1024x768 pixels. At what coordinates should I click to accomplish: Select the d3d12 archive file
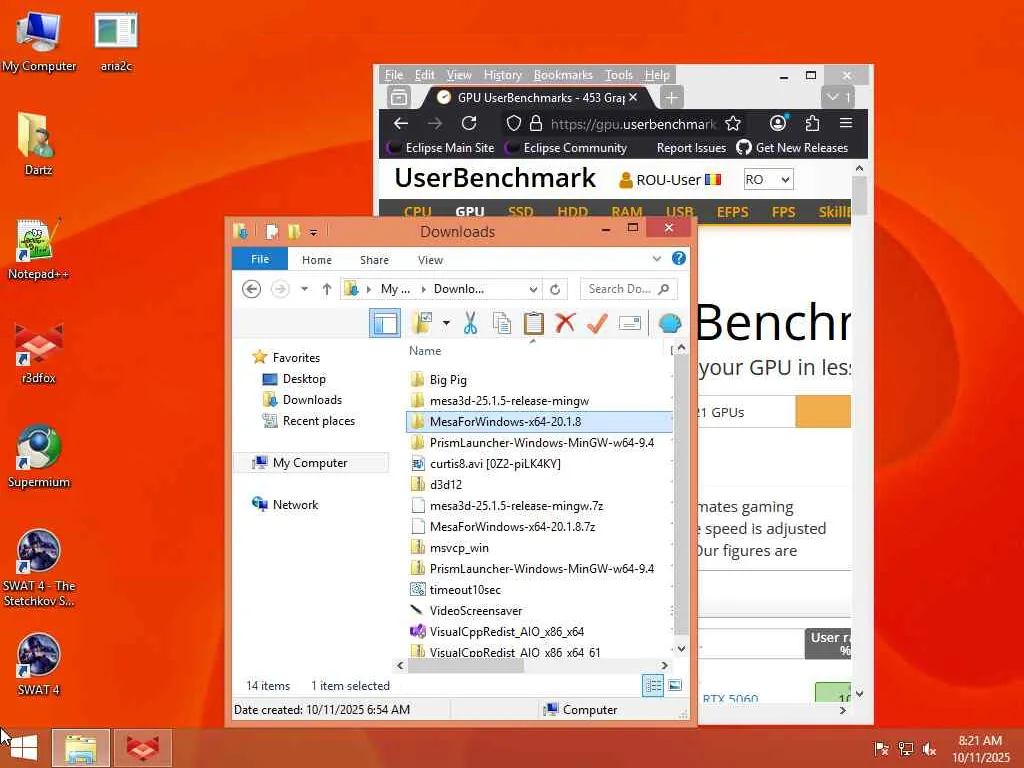pos(446,485)
